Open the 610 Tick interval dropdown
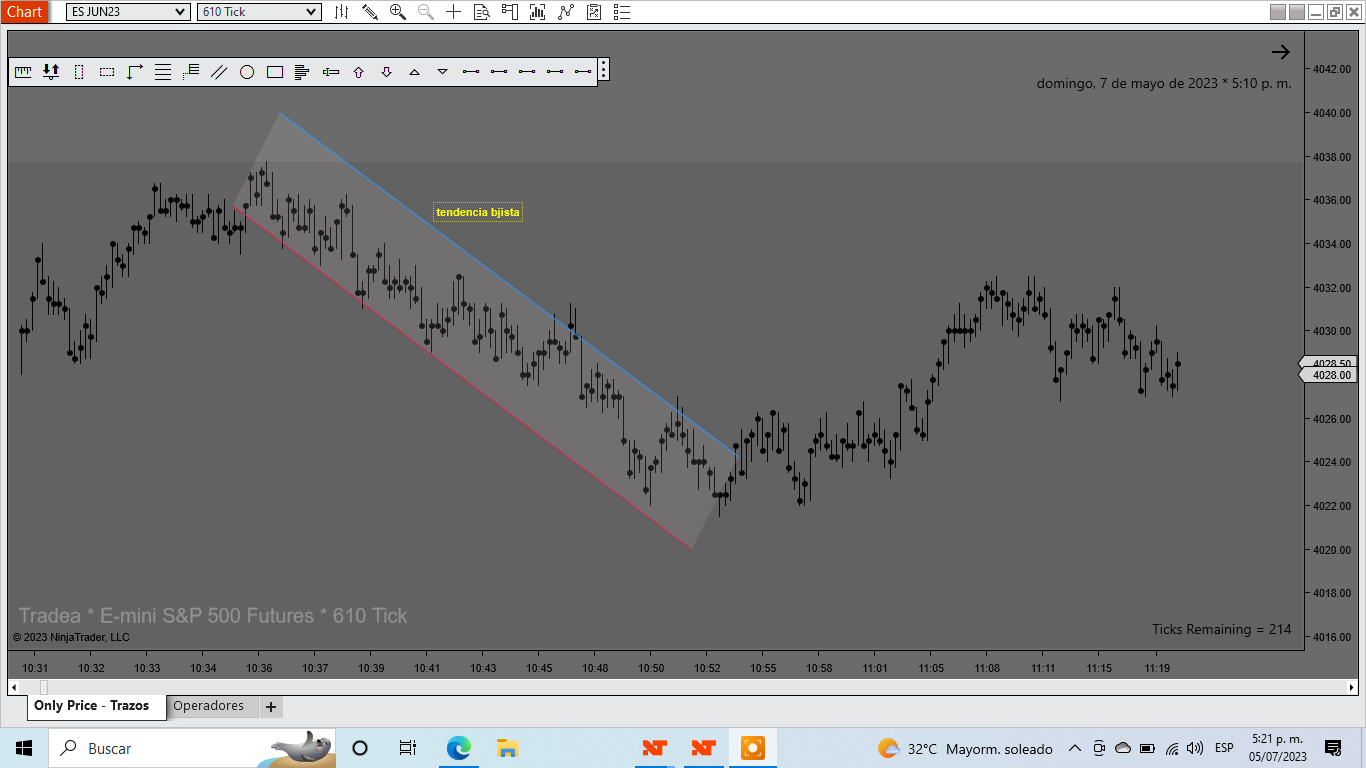Screen dimensions: 1366x768 pyautogui.click(x=260, y=12)
